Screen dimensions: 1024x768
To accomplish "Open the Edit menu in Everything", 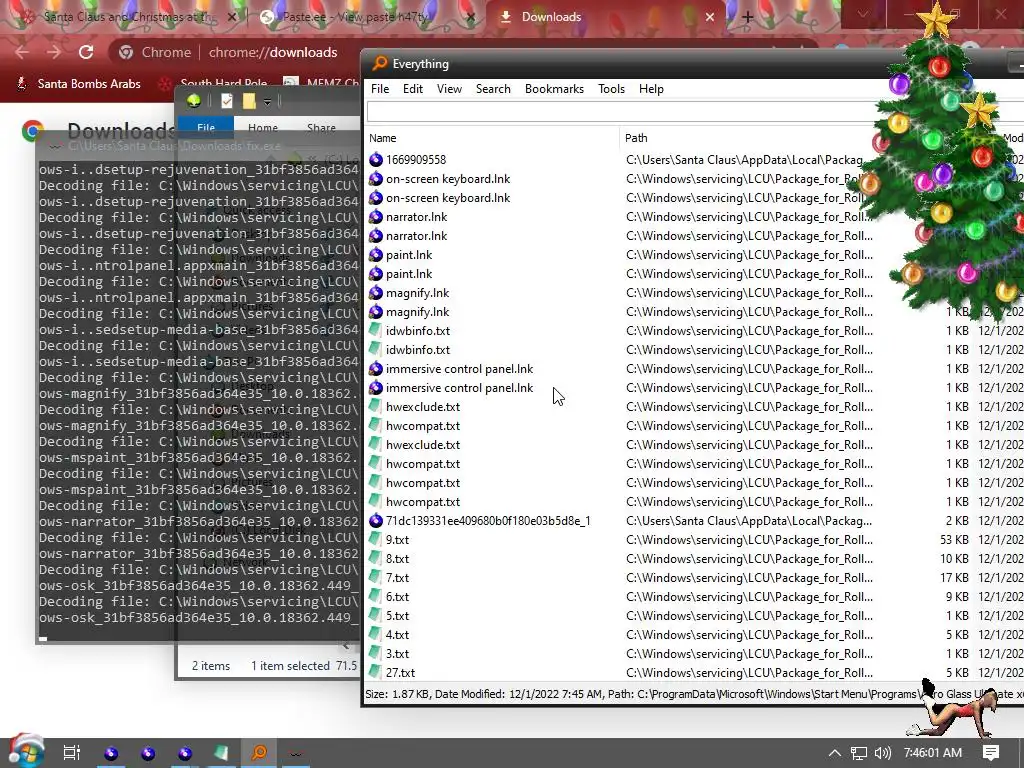I will pos(413,89).
